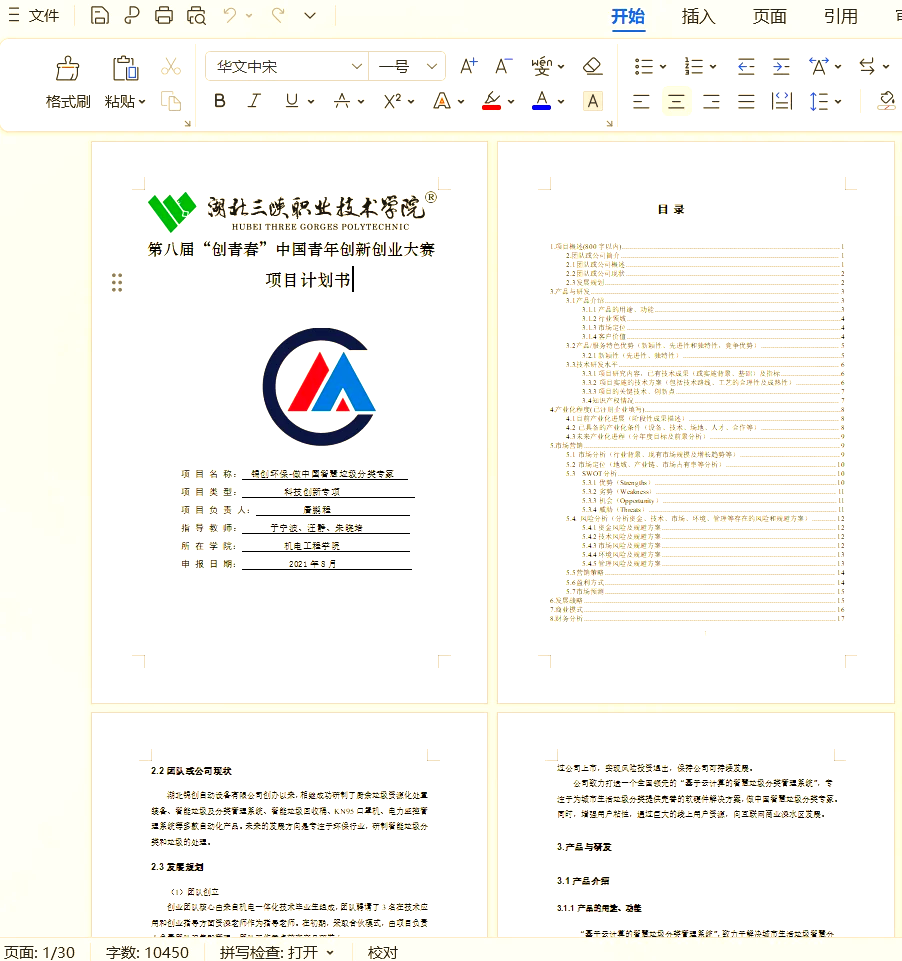This screenshot has width=902, height=961.
Task: Click the Cut scissors icon
Action: (171, 66)
